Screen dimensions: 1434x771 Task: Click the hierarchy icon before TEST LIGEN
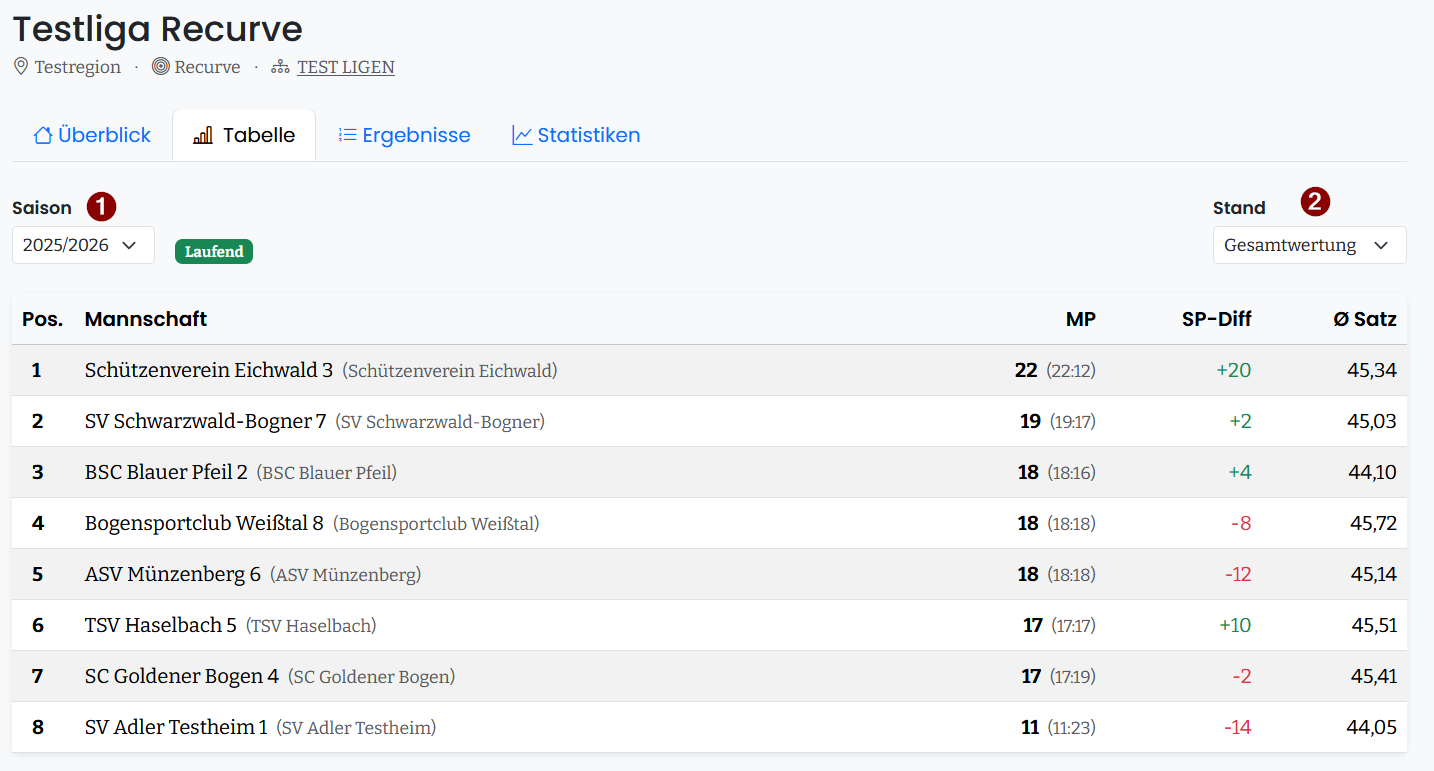click(280, 67)
